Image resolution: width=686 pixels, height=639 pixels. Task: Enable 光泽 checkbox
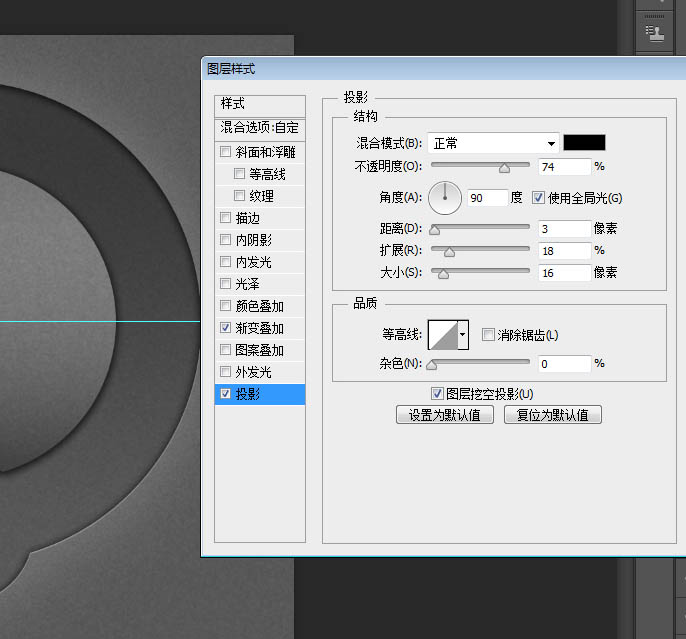[225, 283]
